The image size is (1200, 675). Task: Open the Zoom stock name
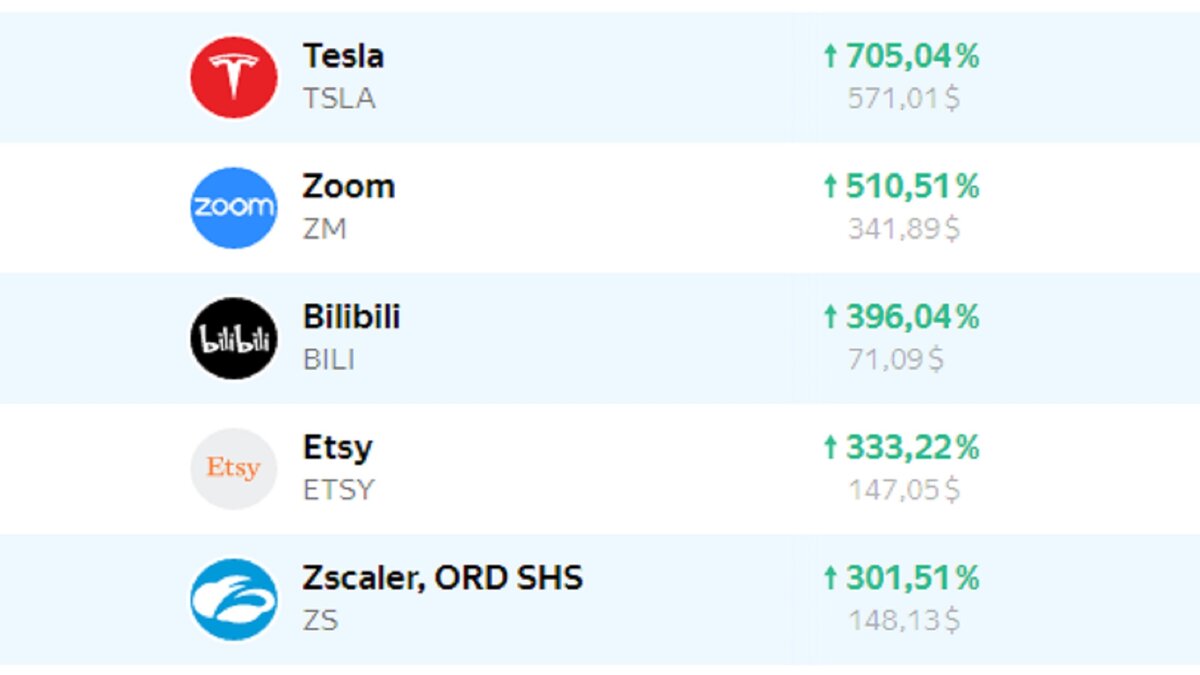349,186
